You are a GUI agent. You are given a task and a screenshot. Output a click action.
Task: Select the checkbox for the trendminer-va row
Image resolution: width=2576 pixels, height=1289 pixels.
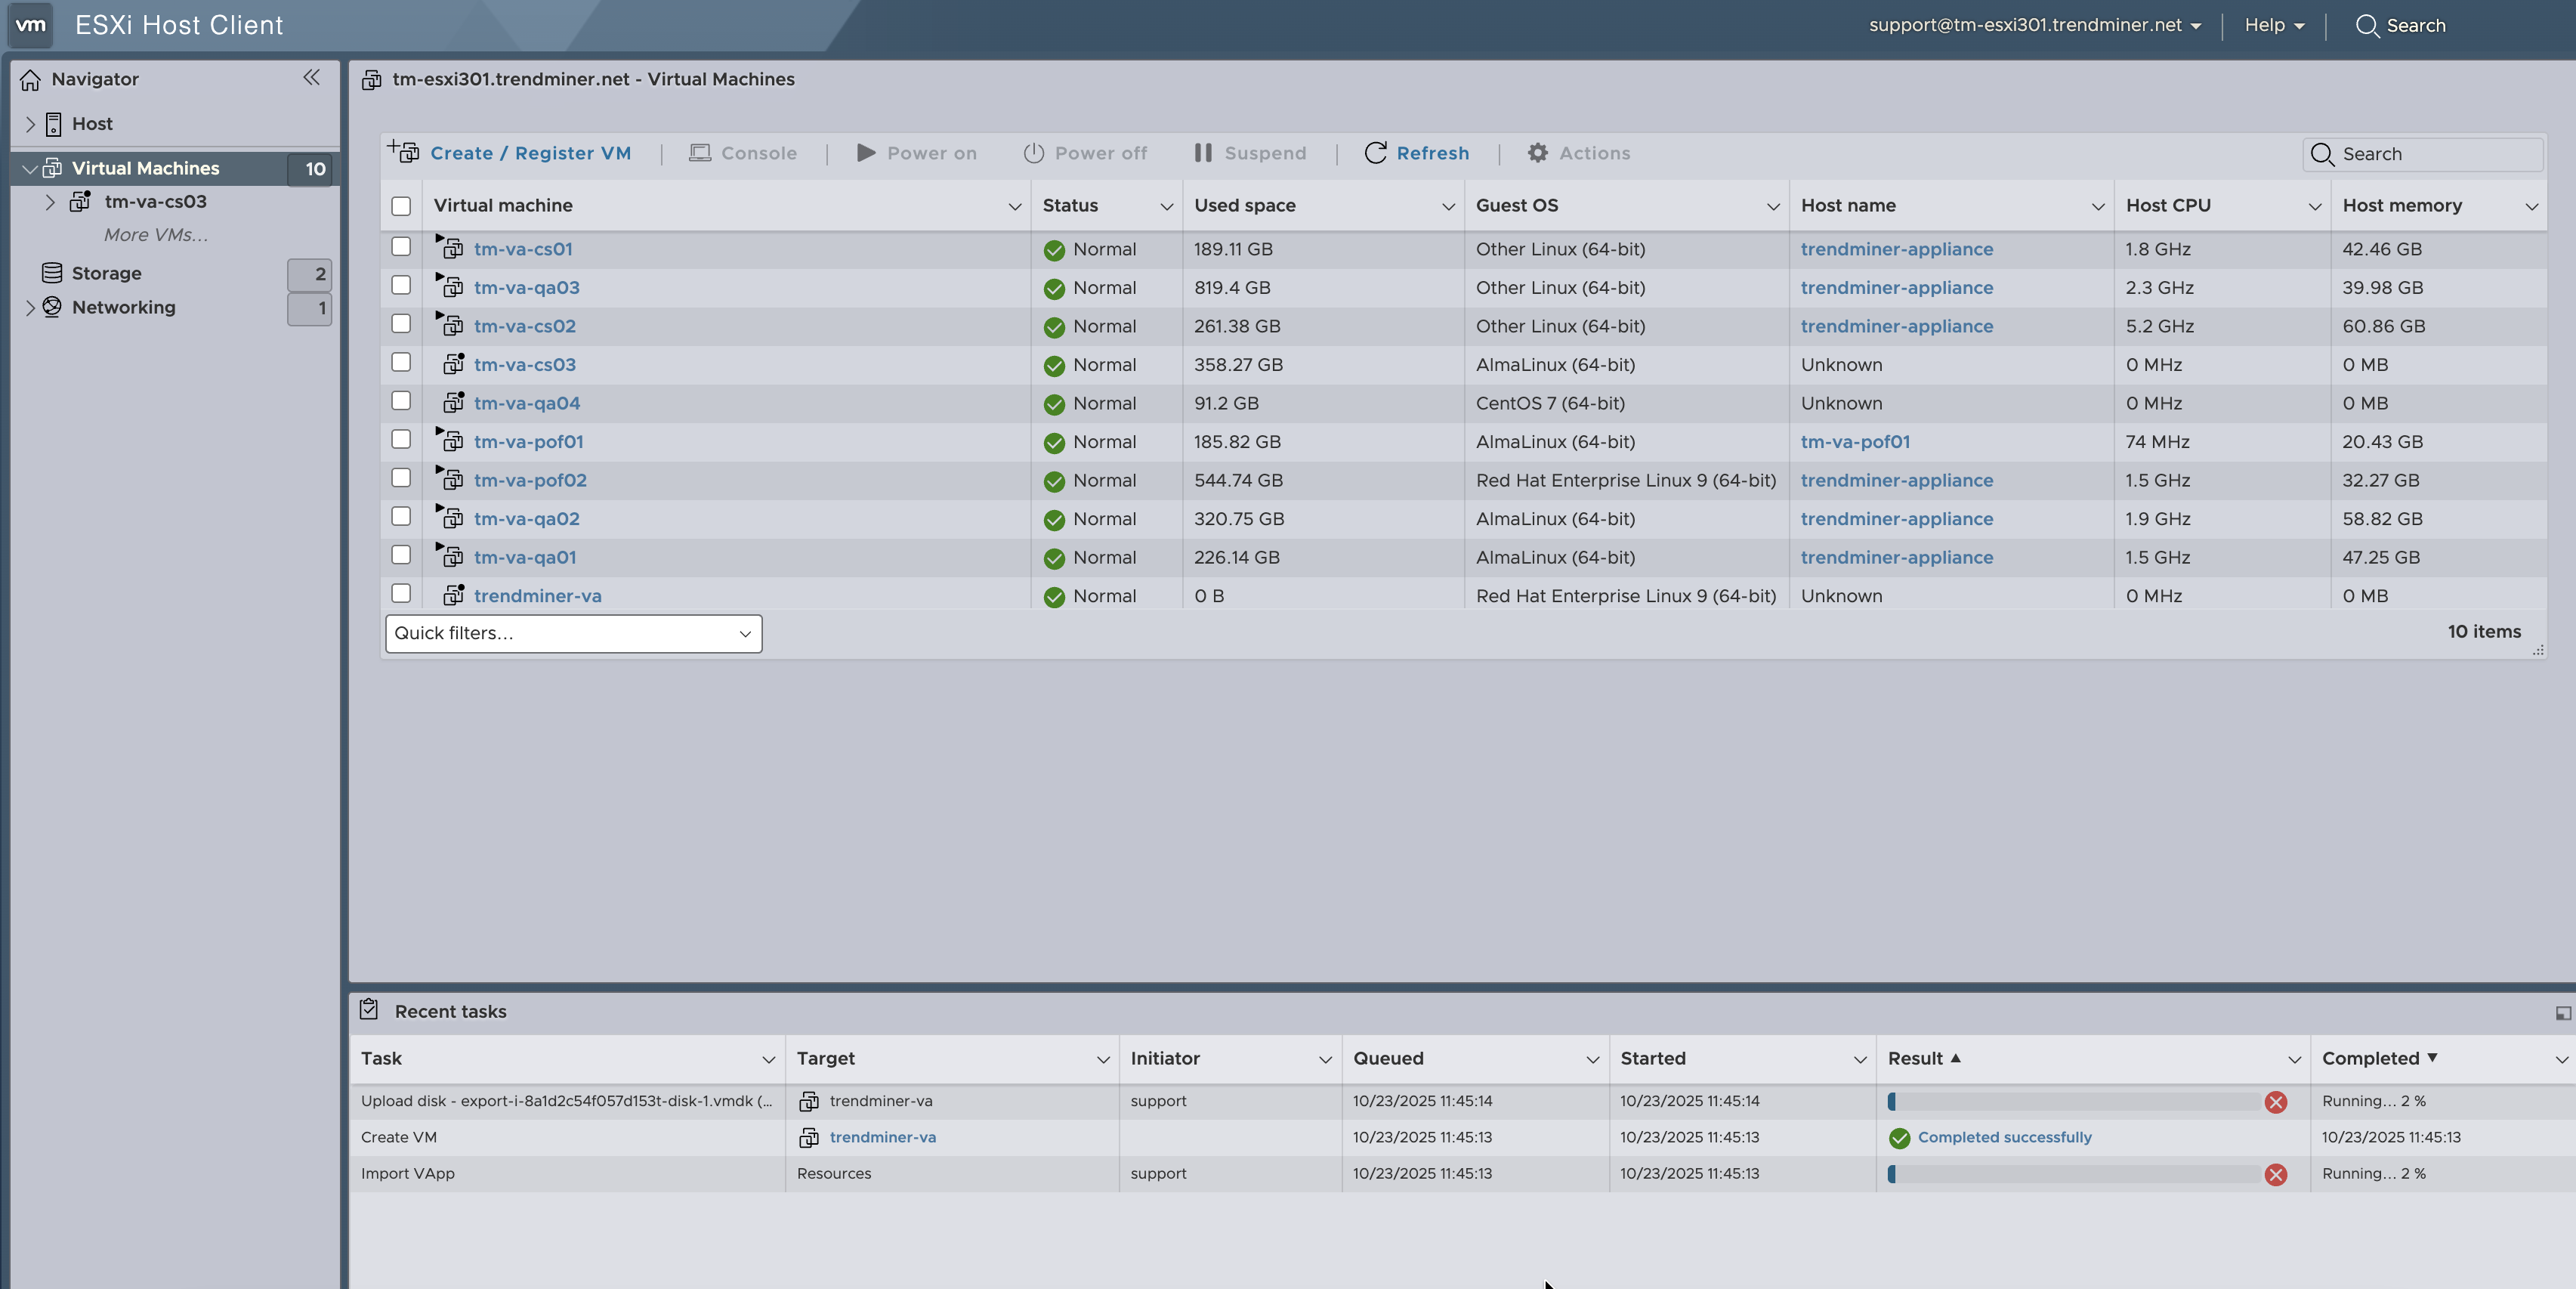click(401, 593)
